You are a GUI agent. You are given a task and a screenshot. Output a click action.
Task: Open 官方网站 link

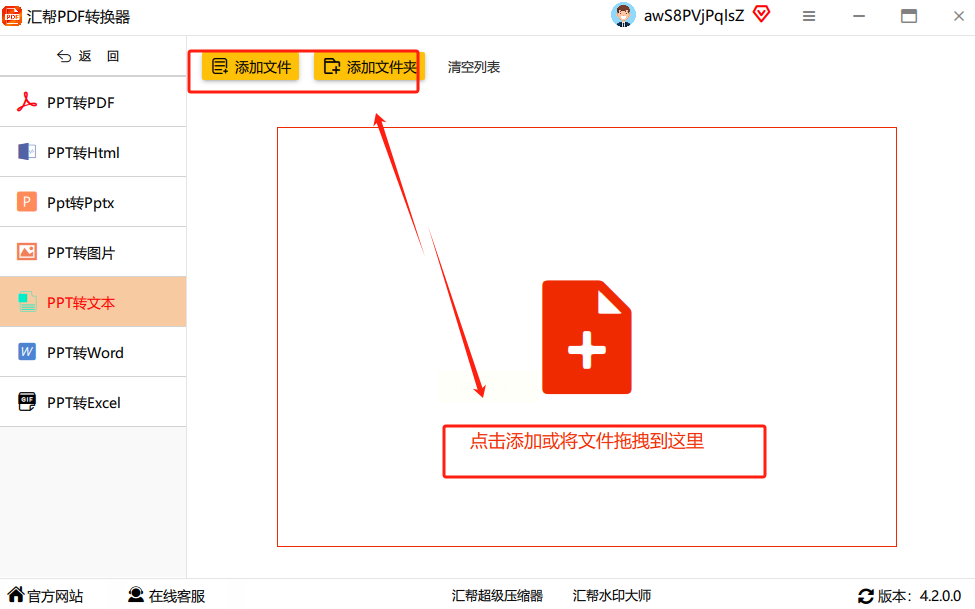(45, 595)
